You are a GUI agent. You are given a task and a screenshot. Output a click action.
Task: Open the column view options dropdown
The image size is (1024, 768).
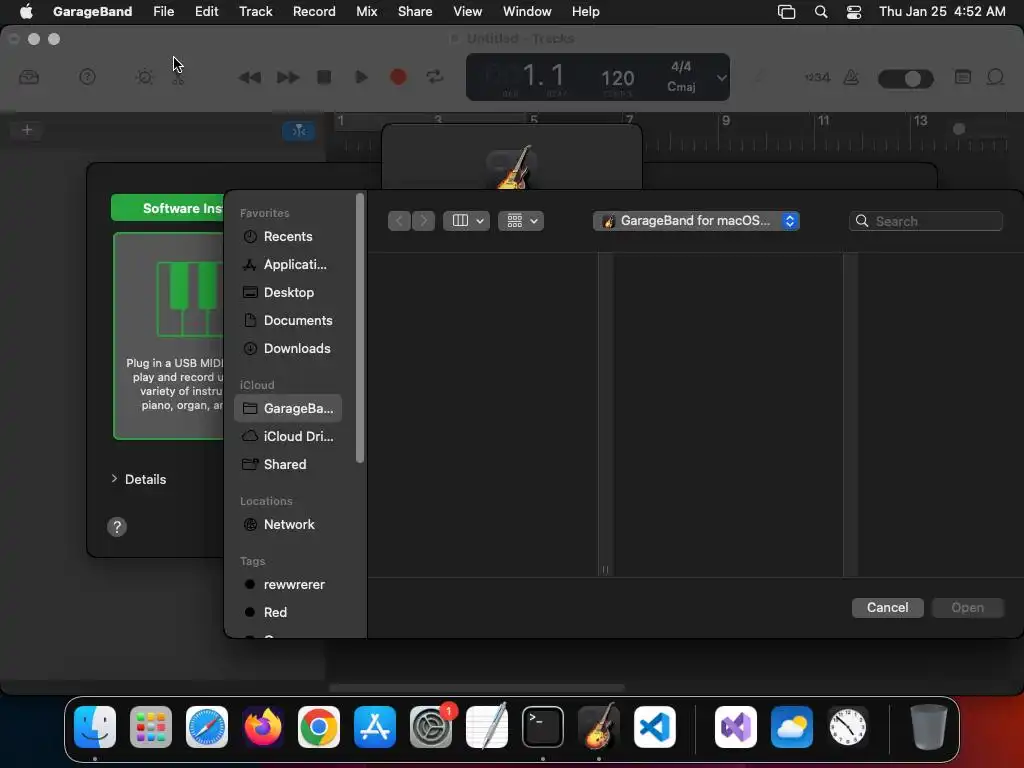point(466,221)
